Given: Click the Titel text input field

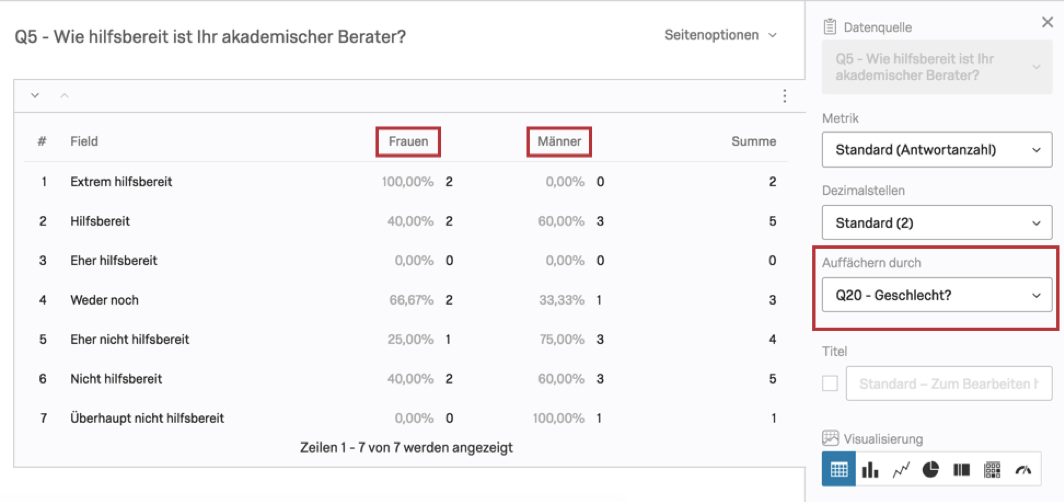Looking at the screenshot, I should click(x=949, y=384).
